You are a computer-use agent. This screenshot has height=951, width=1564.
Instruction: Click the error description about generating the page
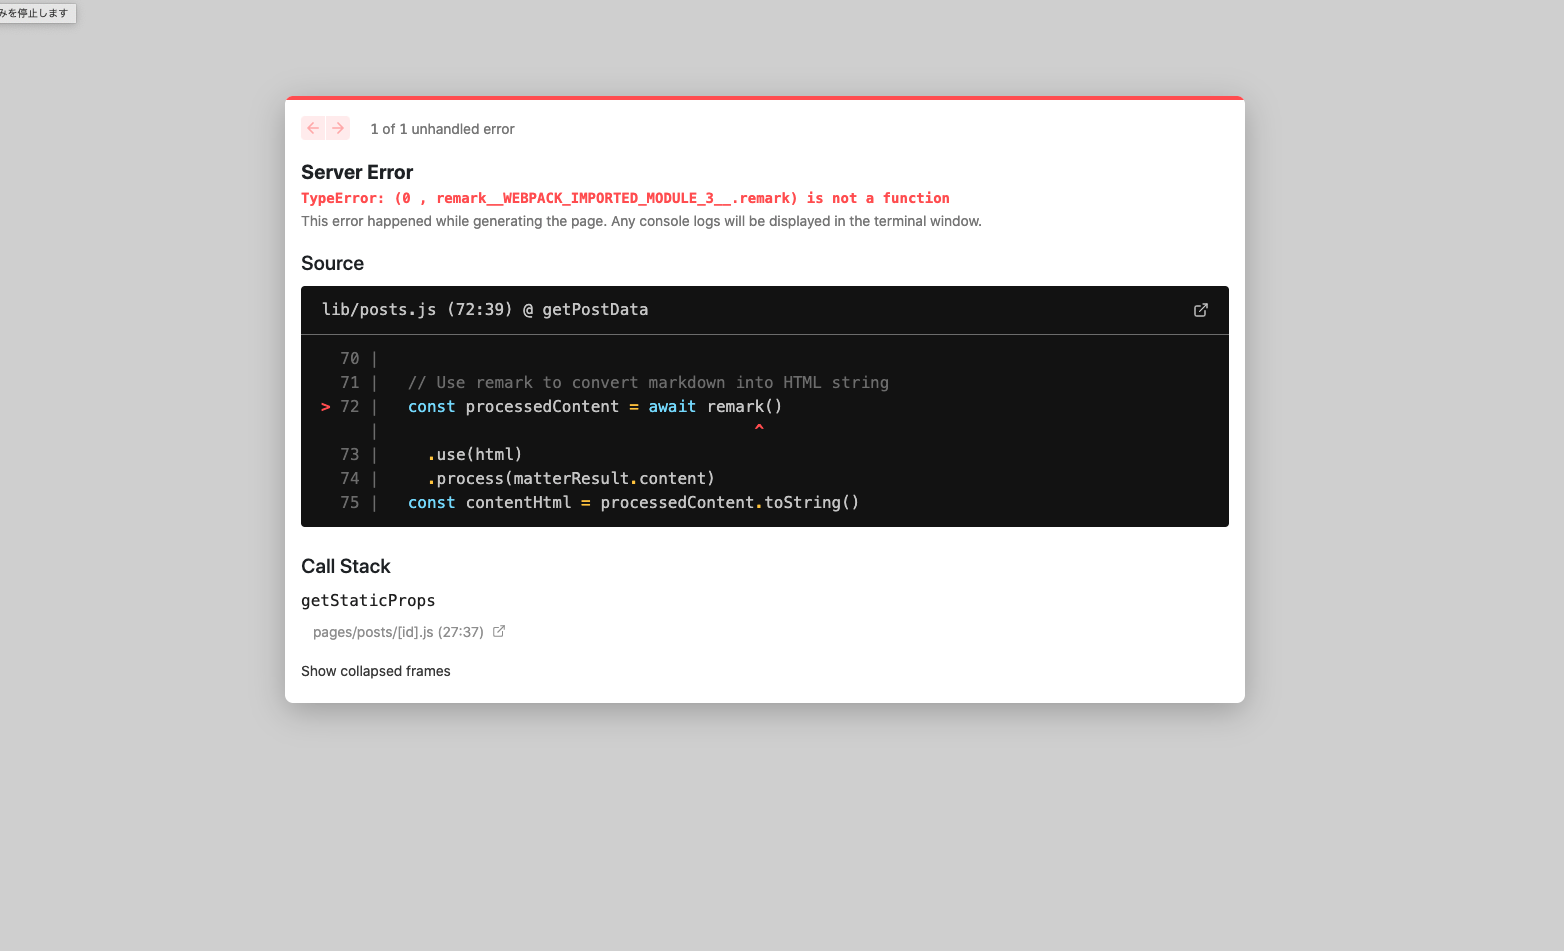pos(641,221)
